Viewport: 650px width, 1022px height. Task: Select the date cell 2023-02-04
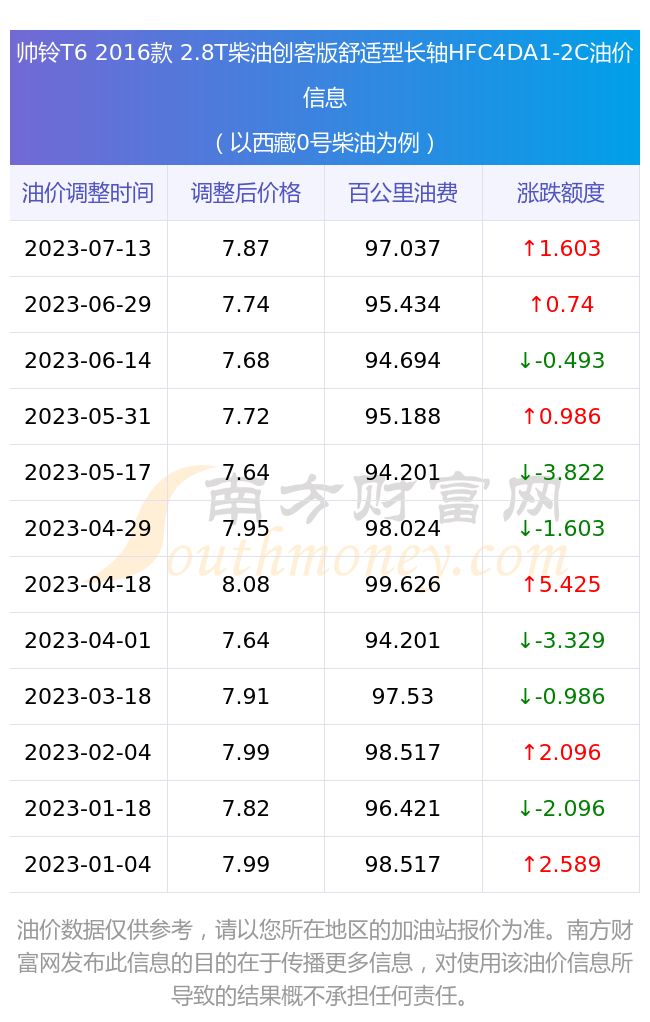tap(88, 753)
